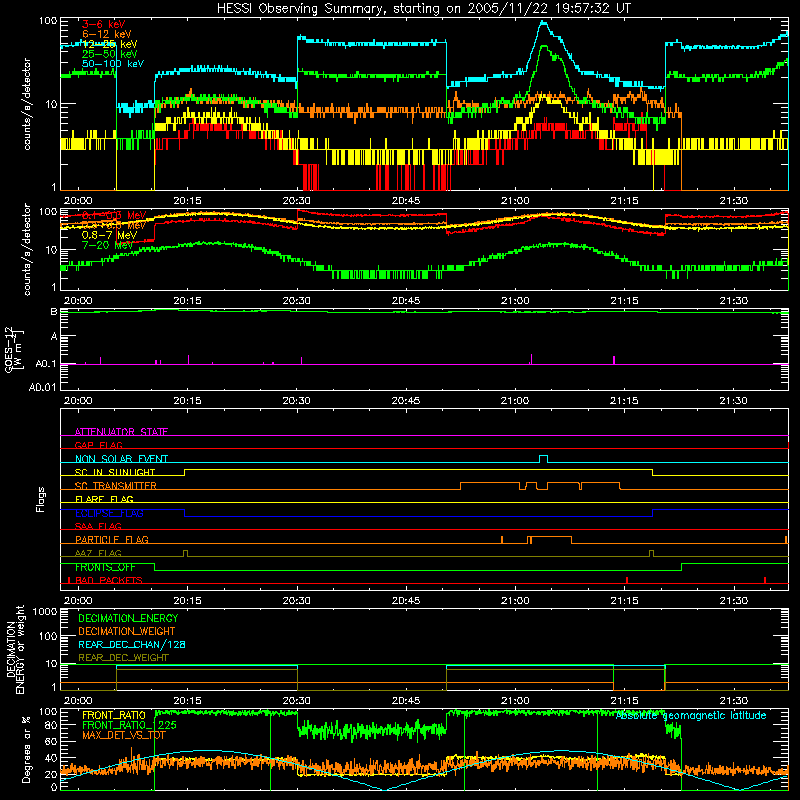Click the '60' tick on Degrees axis
This screenshot has height=800, width=800.
(51, 741)
